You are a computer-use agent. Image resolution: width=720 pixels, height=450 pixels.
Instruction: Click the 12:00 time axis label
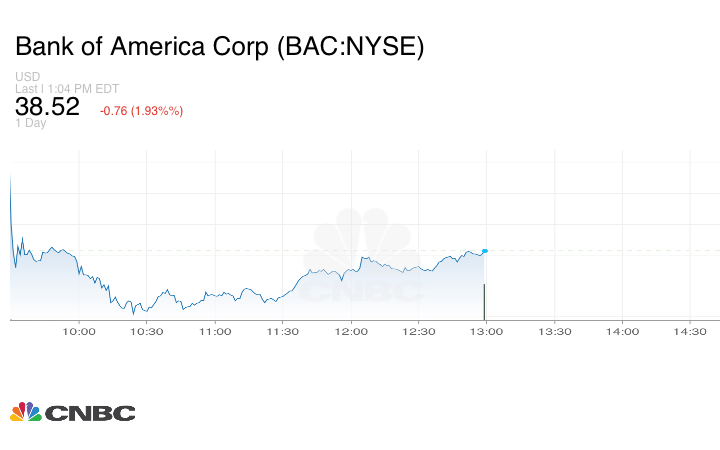pyautogui.click(x=351, y=332)
